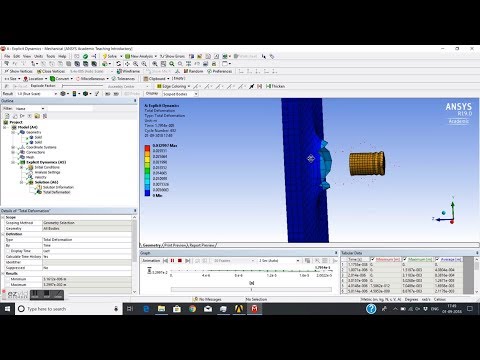This screenshot has width=480, height=360.
Task: Click the Thicken annotation toggle
Action: (275, 86)
